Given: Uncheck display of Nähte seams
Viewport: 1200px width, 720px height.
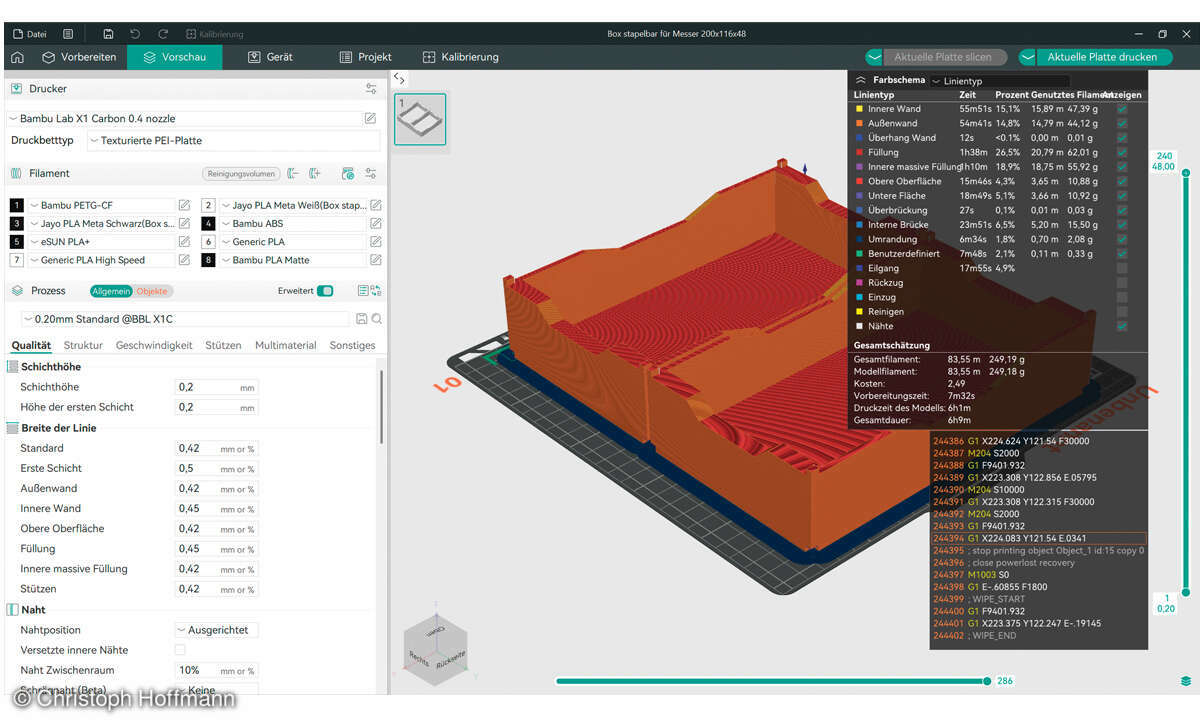Looking at the screenshot, I should 1122,326.
